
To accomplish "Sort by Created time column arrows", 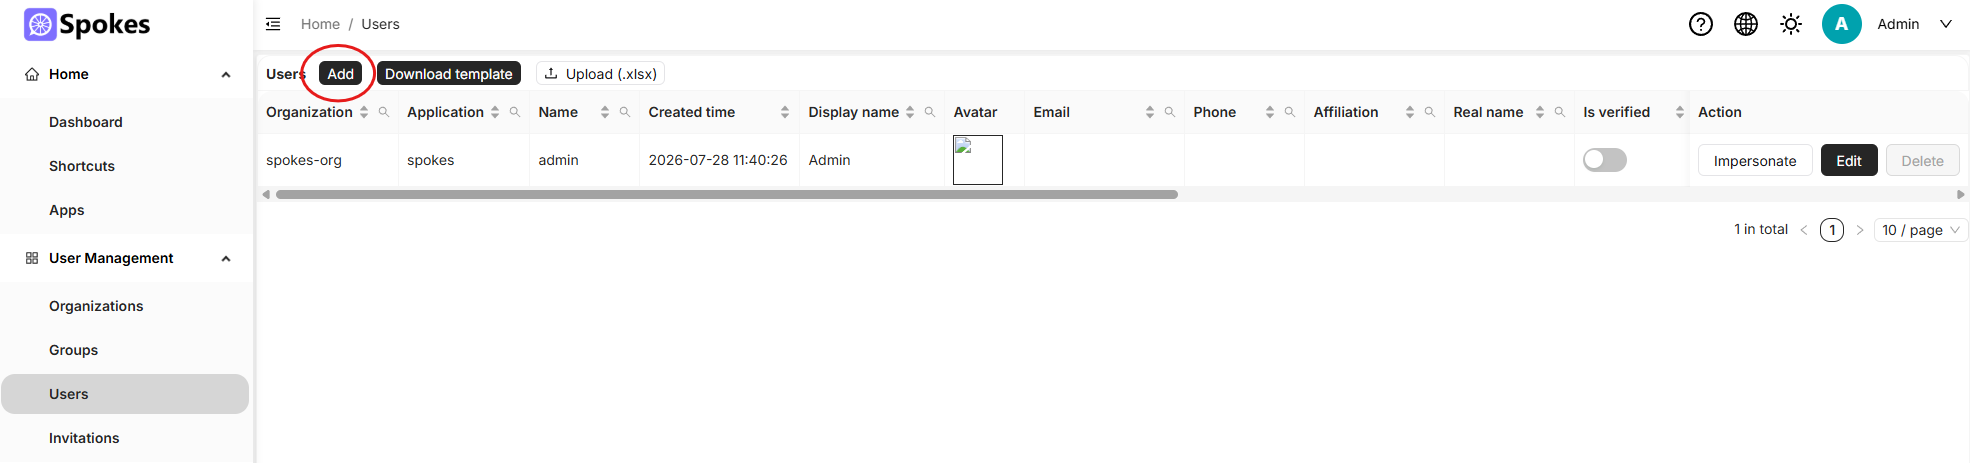I will (x=785, y=112).
